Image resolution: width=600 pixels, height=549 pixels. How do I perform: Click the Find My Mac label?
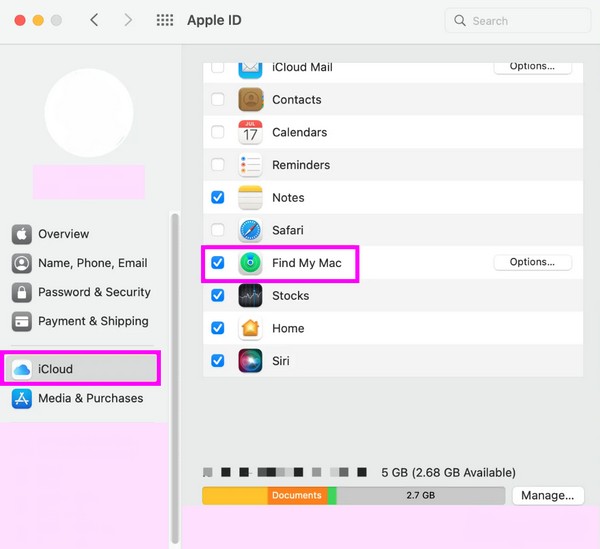tap(307, 263)
